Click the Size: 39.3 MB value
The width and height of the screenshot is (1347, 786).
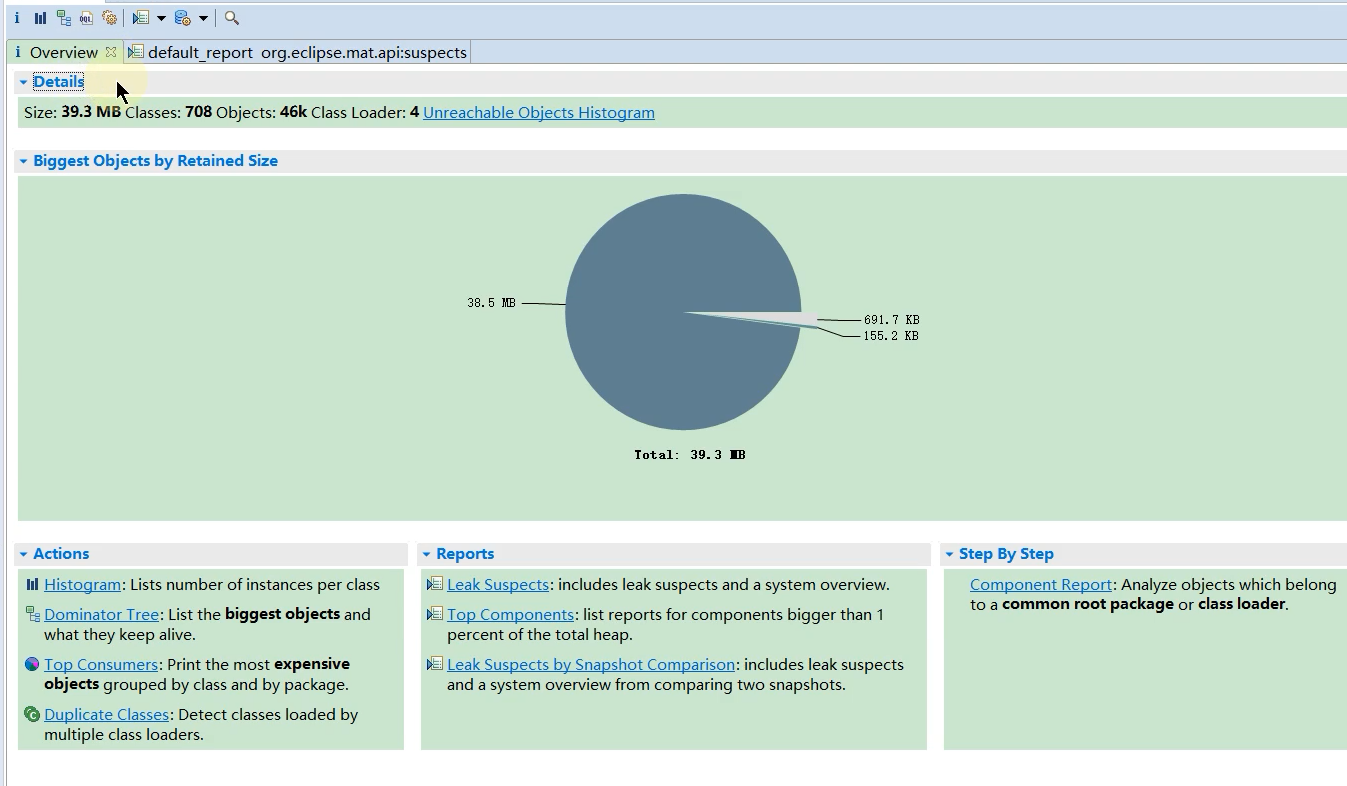[91, 112]
